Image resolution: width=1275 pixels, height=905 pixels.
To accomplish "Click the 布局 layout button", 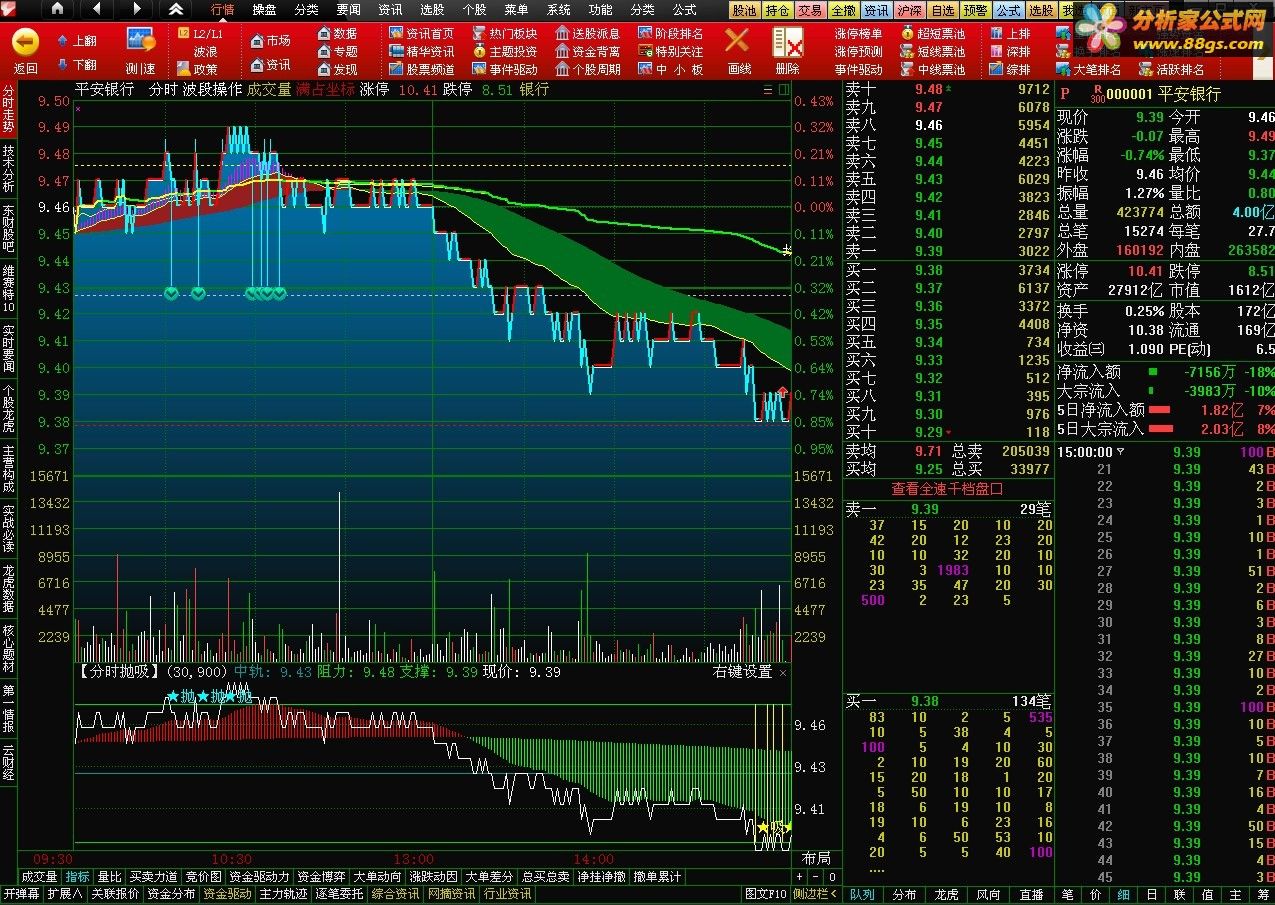I will click(x=816, y=859).
